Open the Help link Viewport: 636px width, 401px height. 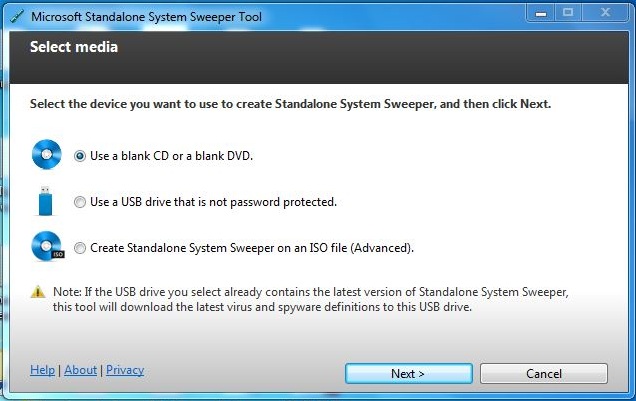[42, 370]
